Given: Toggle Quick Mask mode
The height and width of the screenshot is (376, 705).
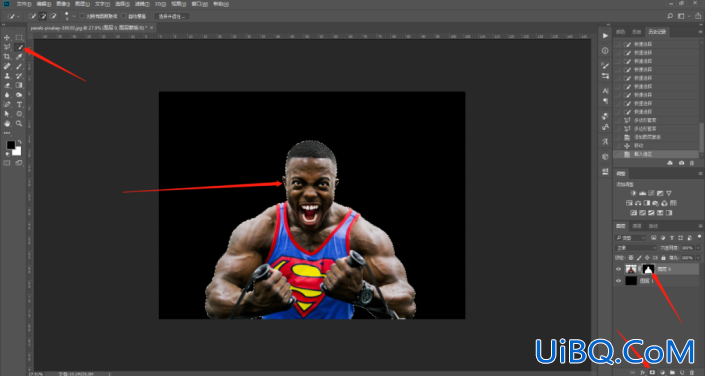Looking at the screenshot, I should (7, 163).
